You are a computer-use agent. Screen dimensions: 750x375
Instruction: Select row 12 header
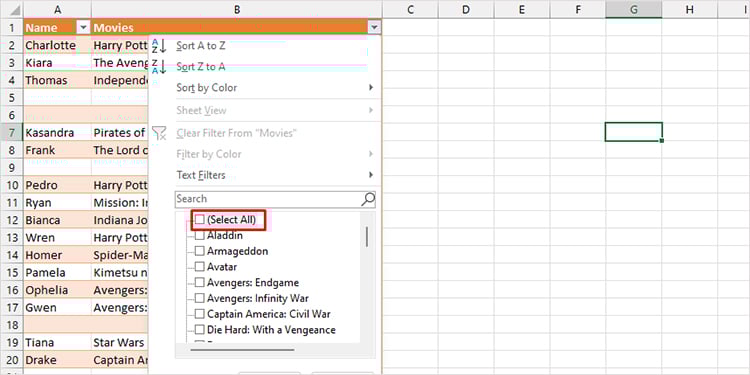coord(12,220)
